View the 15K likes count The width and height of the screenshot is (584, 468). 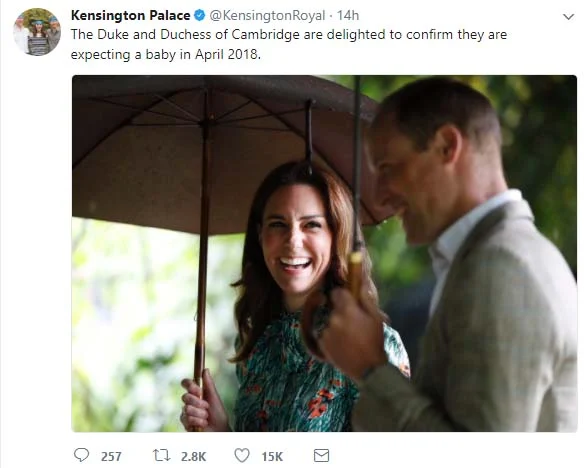[272, 456]
